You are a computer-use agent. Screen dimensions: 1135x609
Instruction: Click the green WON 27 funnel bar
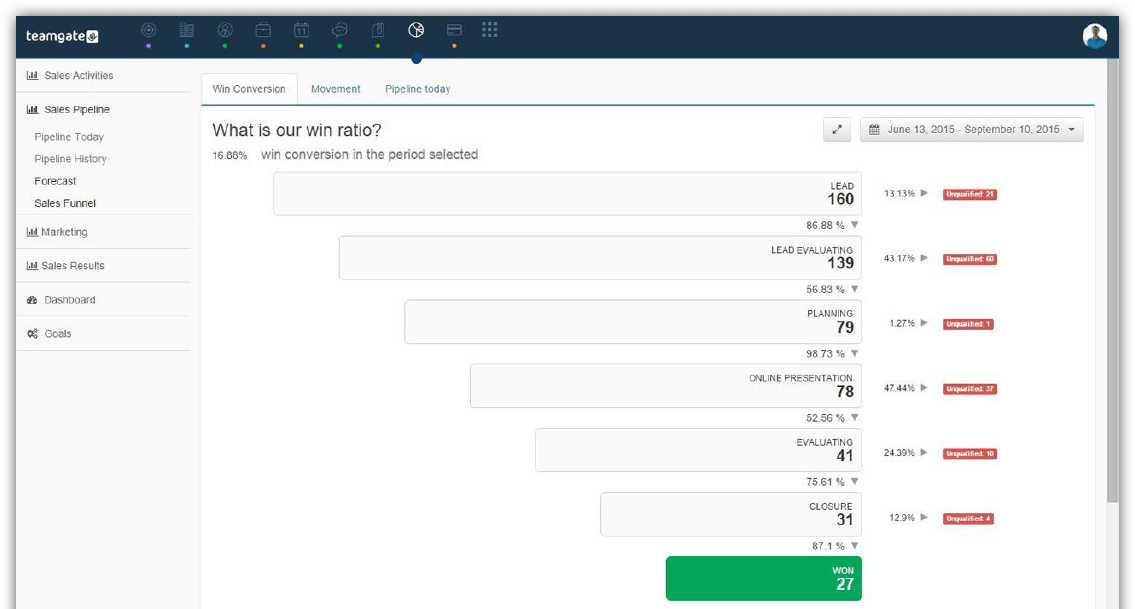pos(764,579)
